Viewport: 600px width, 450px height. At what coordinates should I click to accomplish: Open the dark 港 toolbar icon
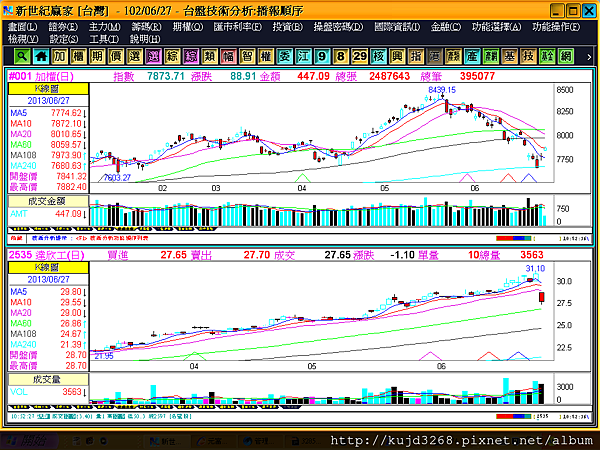(x=435, y=57)
